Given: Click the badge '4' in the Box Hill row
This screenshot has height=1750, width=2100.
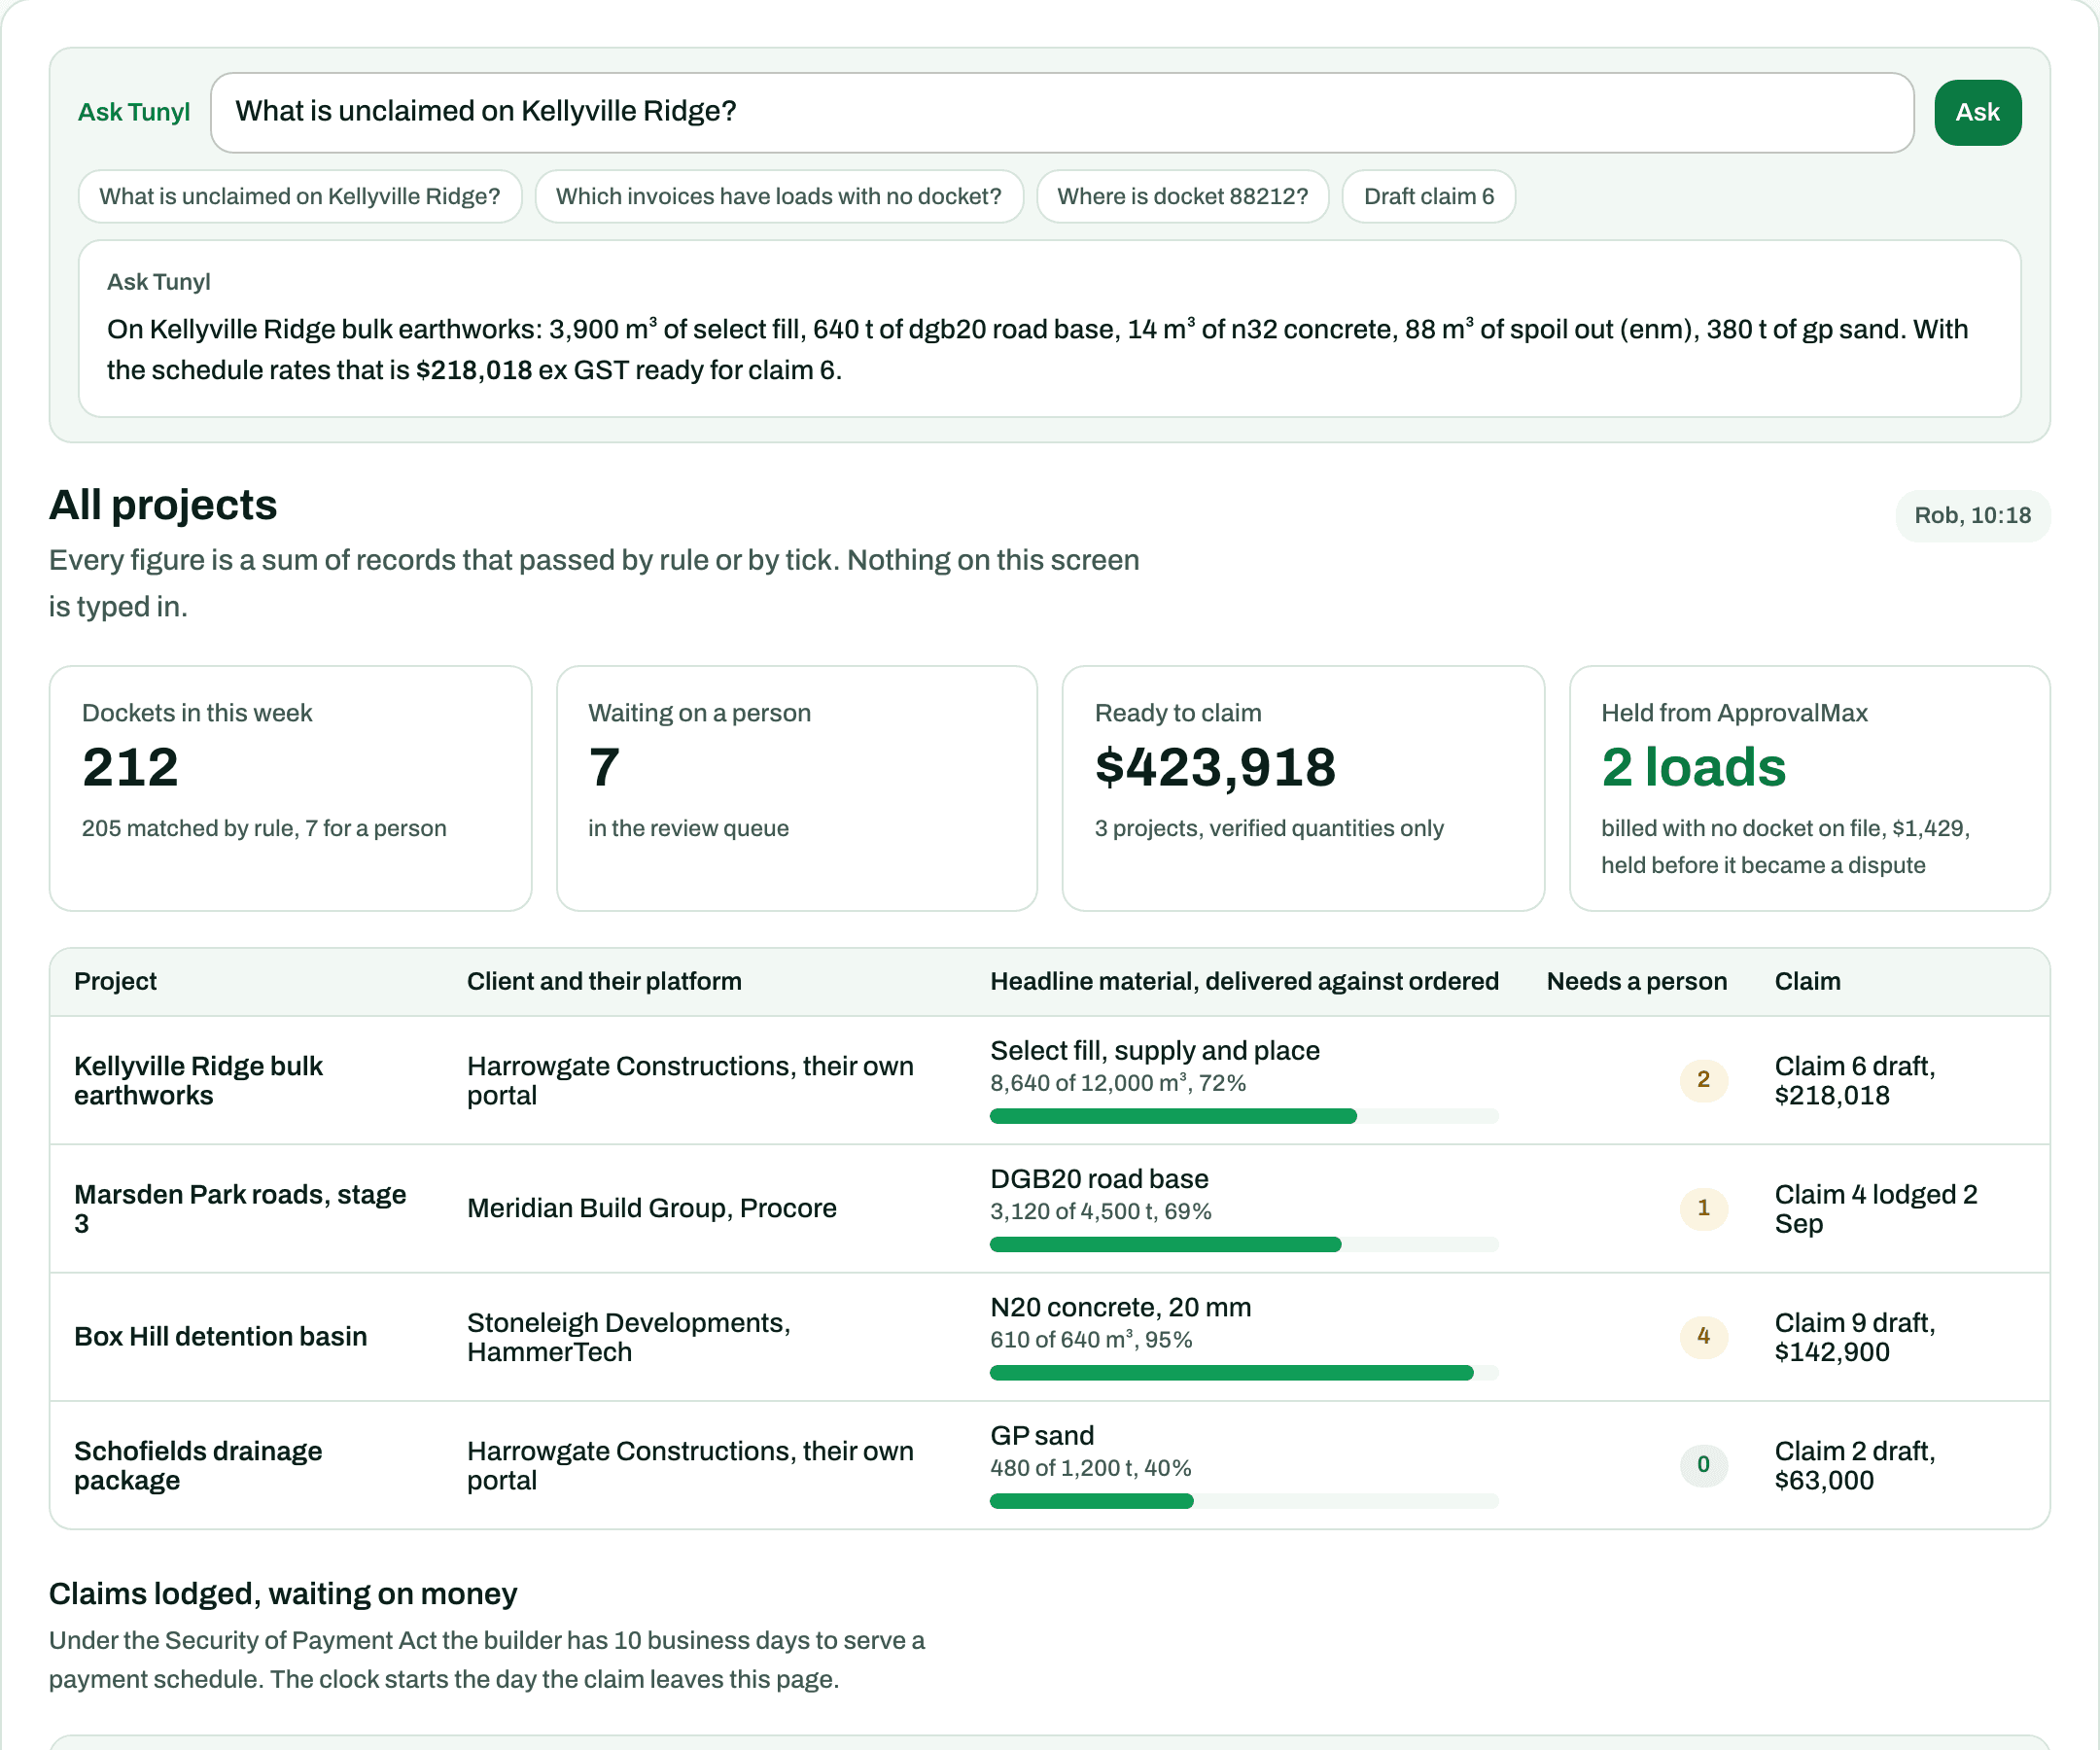Looking at the screenshot, I should coord(1703,1336).
